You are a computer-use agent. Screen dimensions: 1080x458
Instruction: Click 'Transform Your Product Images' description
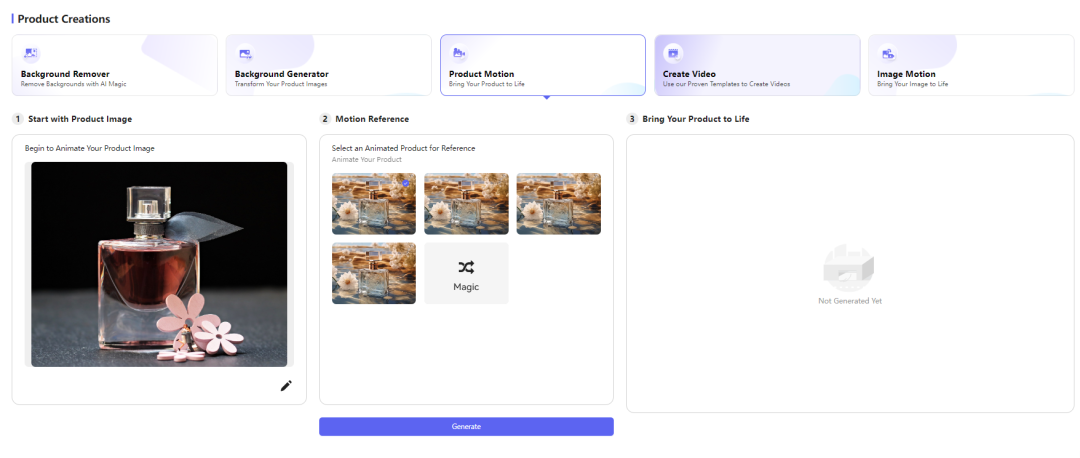281,84
